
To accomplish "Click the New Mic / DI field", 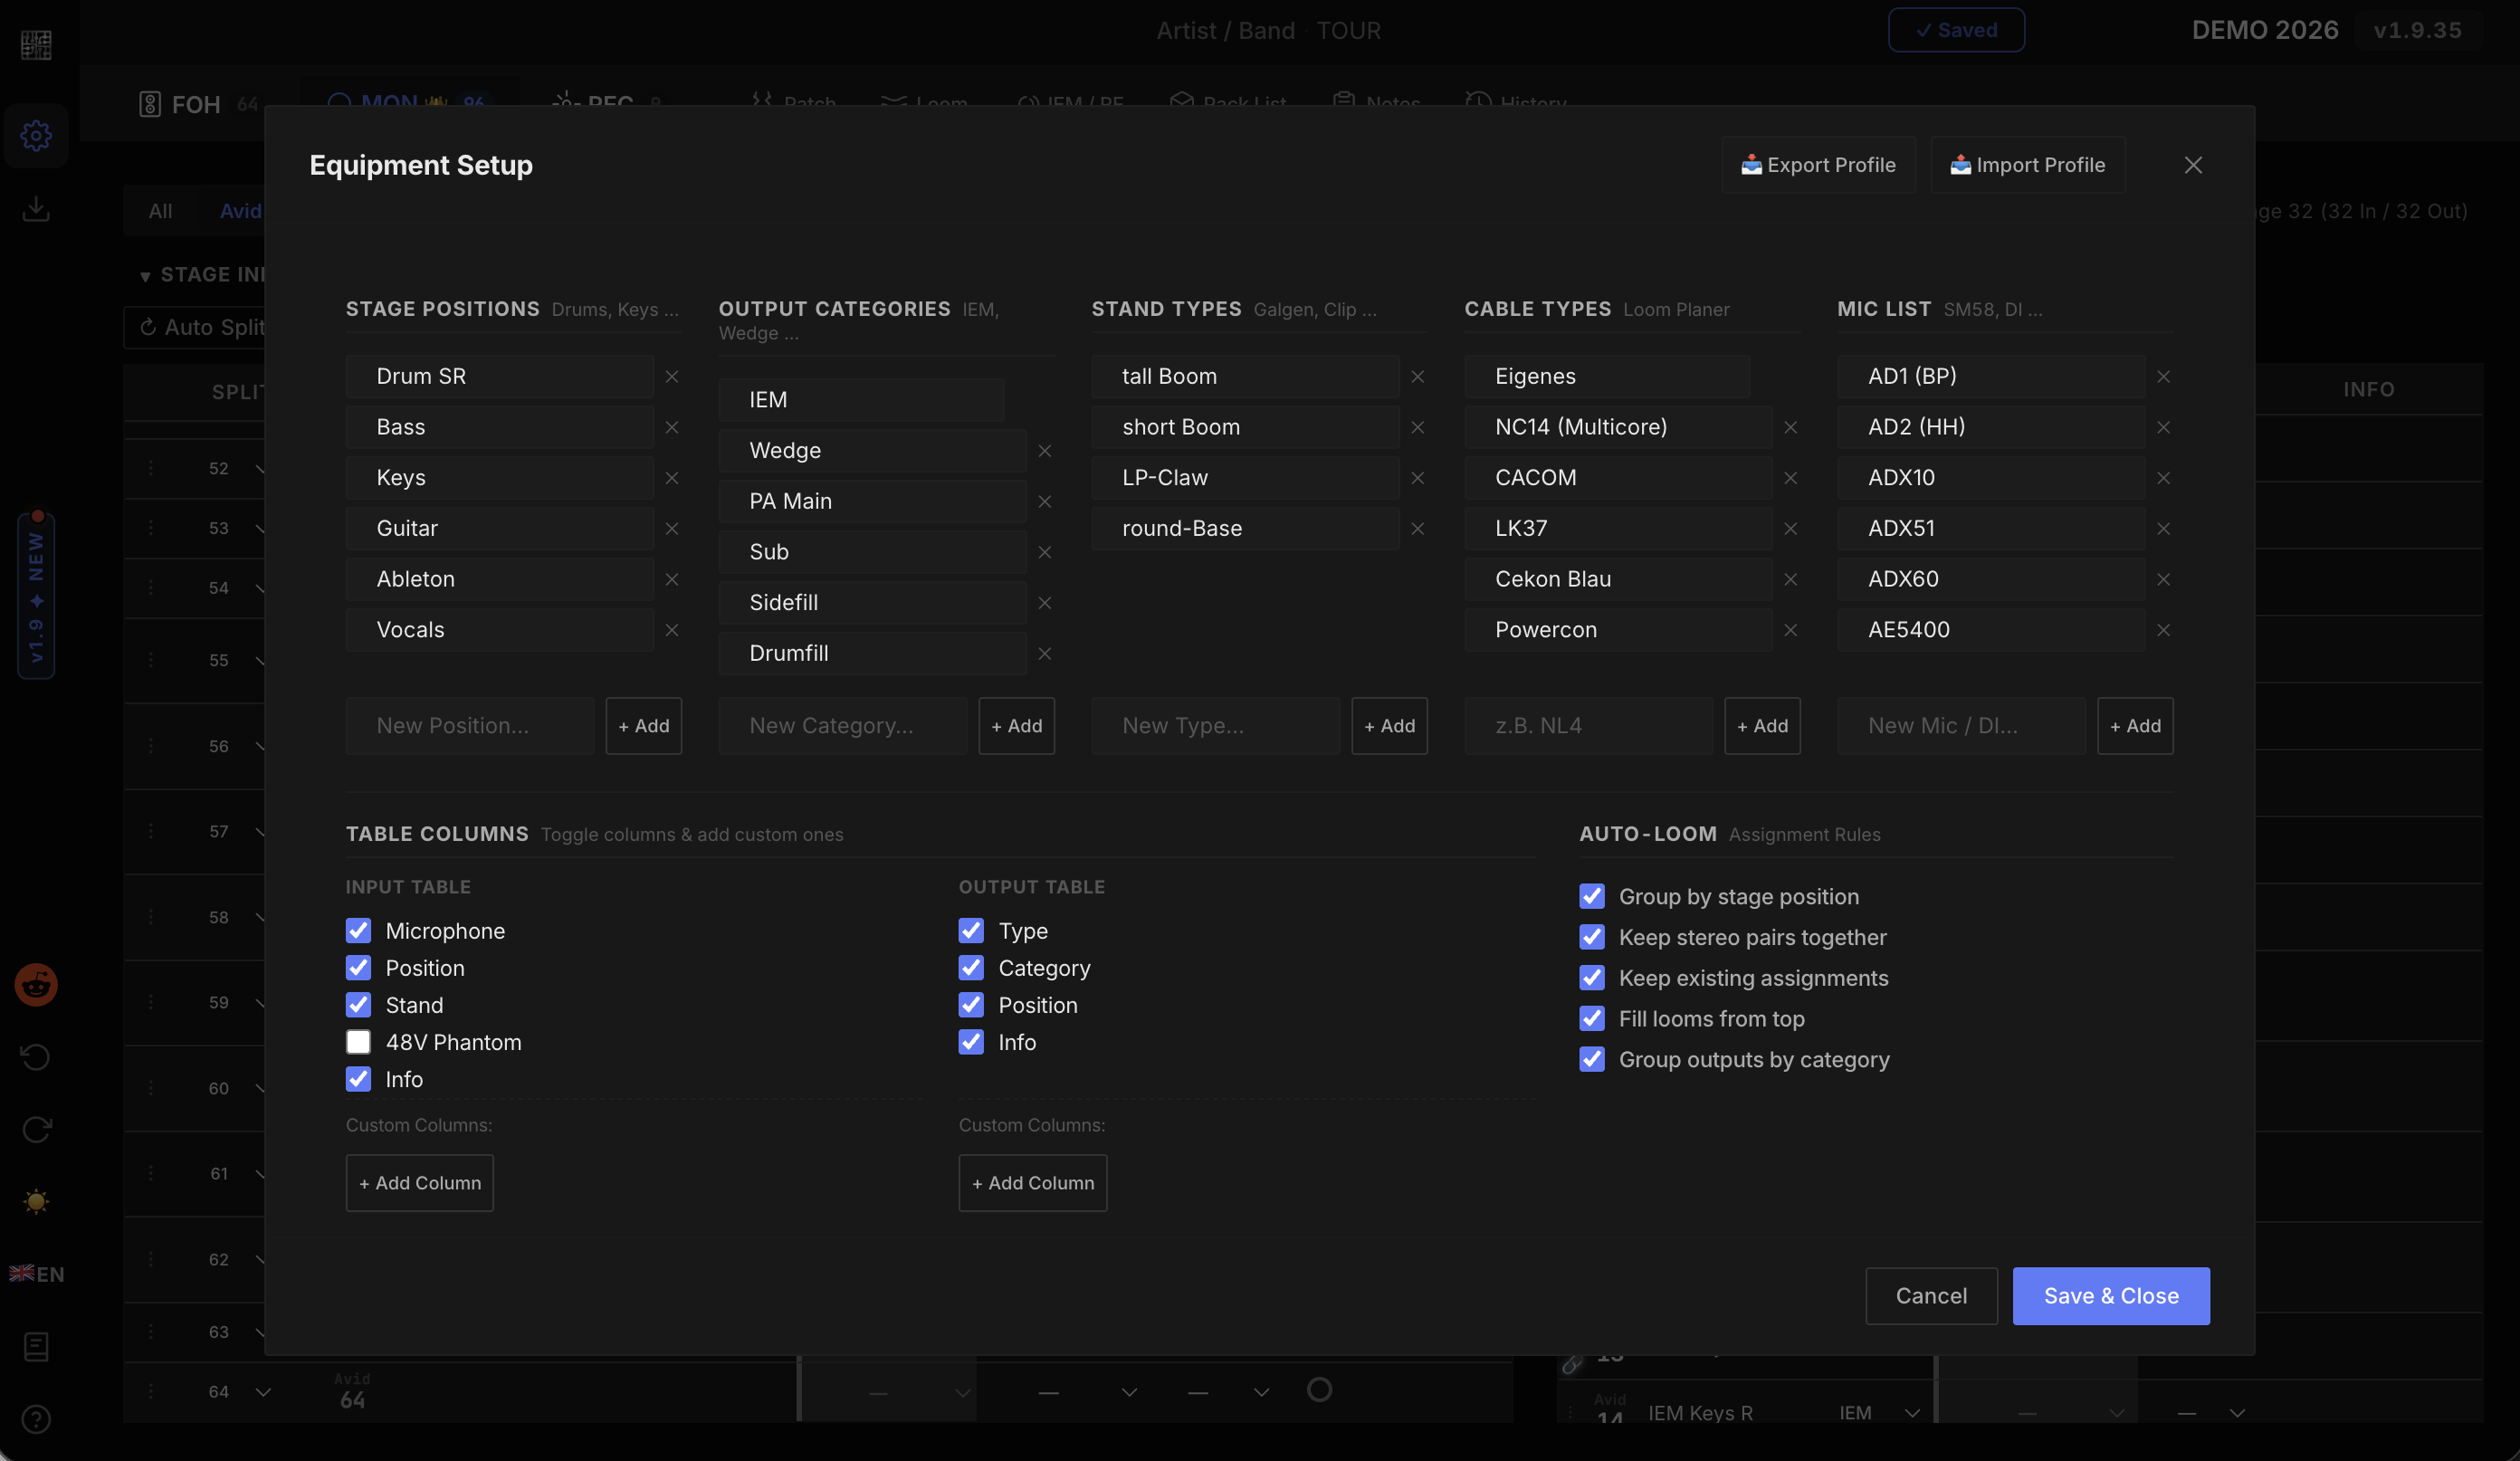I will coord(1962,726).
